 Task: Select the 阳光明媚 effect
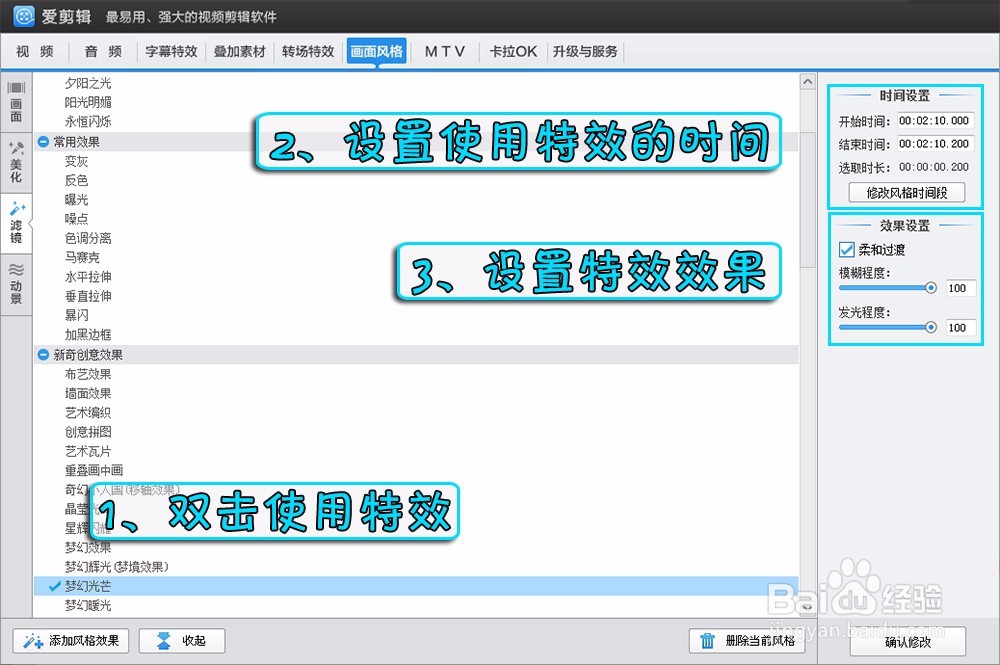(88, 102)
